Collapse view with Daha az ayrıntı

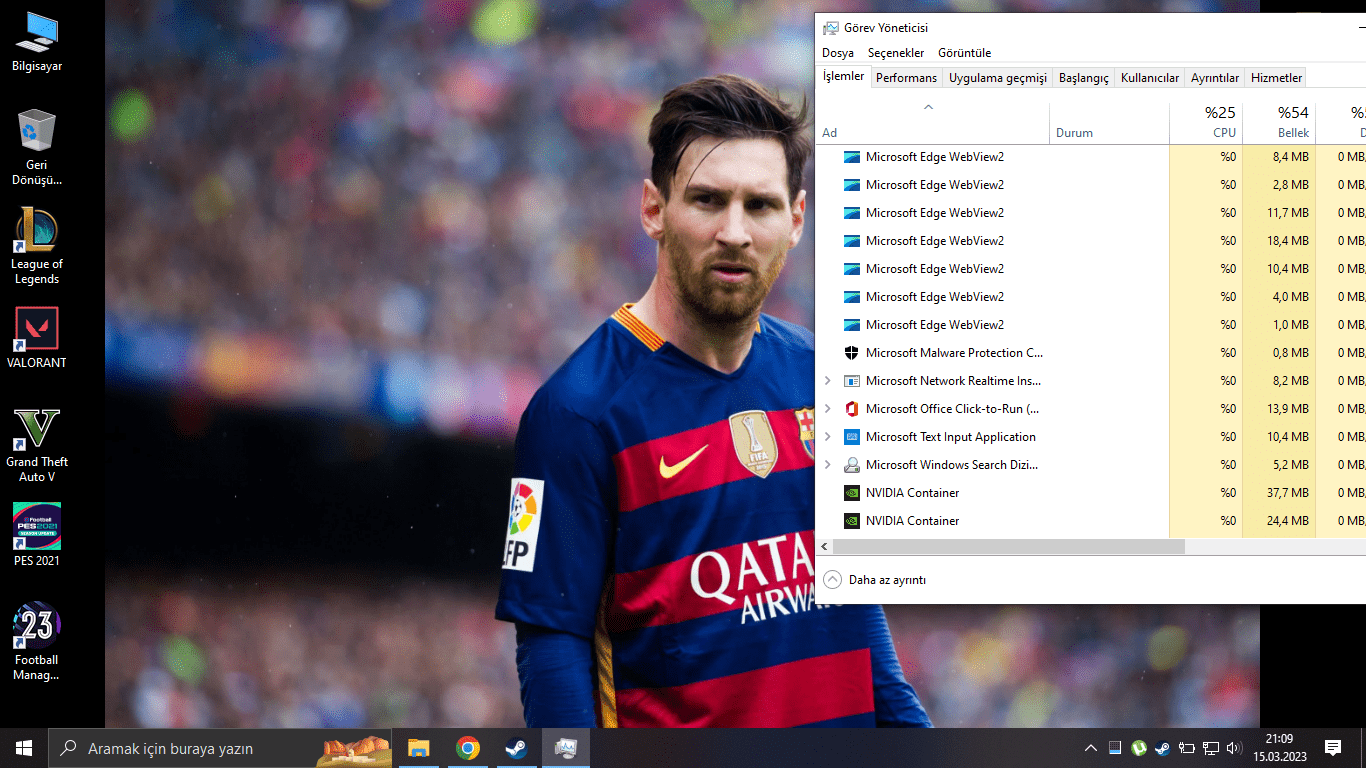click(875, 580)
